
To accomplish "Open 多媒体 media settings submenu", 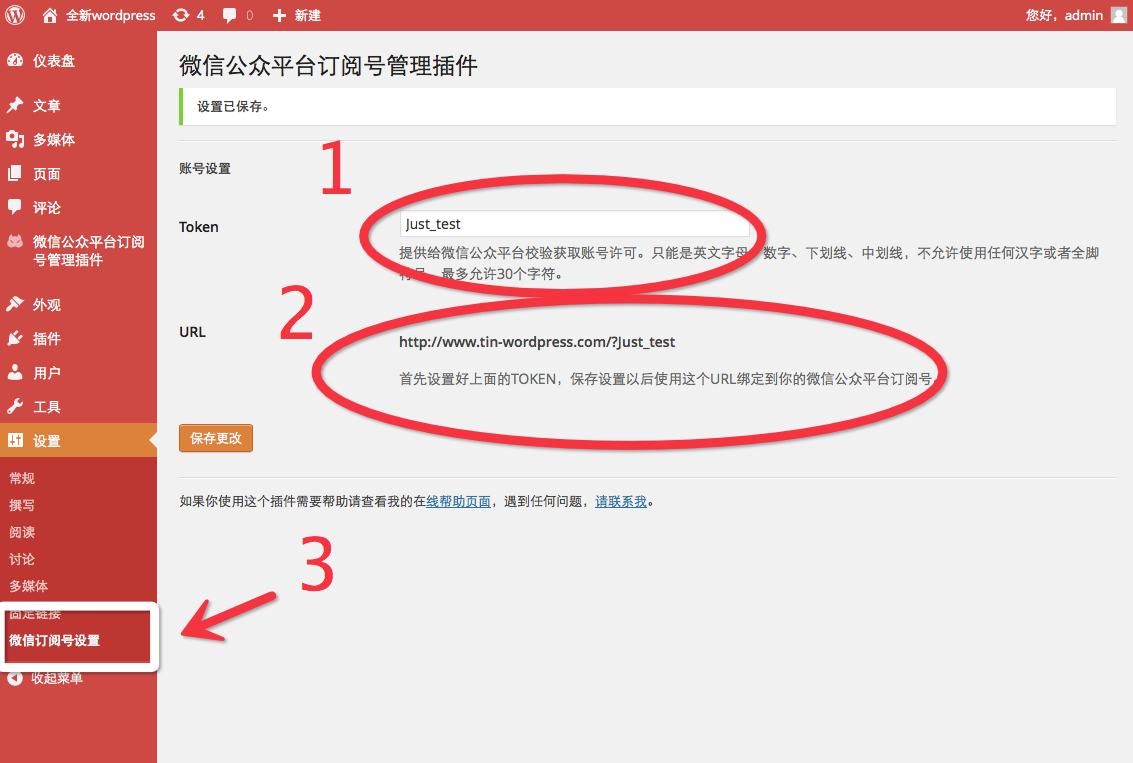I will coord(29,586).
